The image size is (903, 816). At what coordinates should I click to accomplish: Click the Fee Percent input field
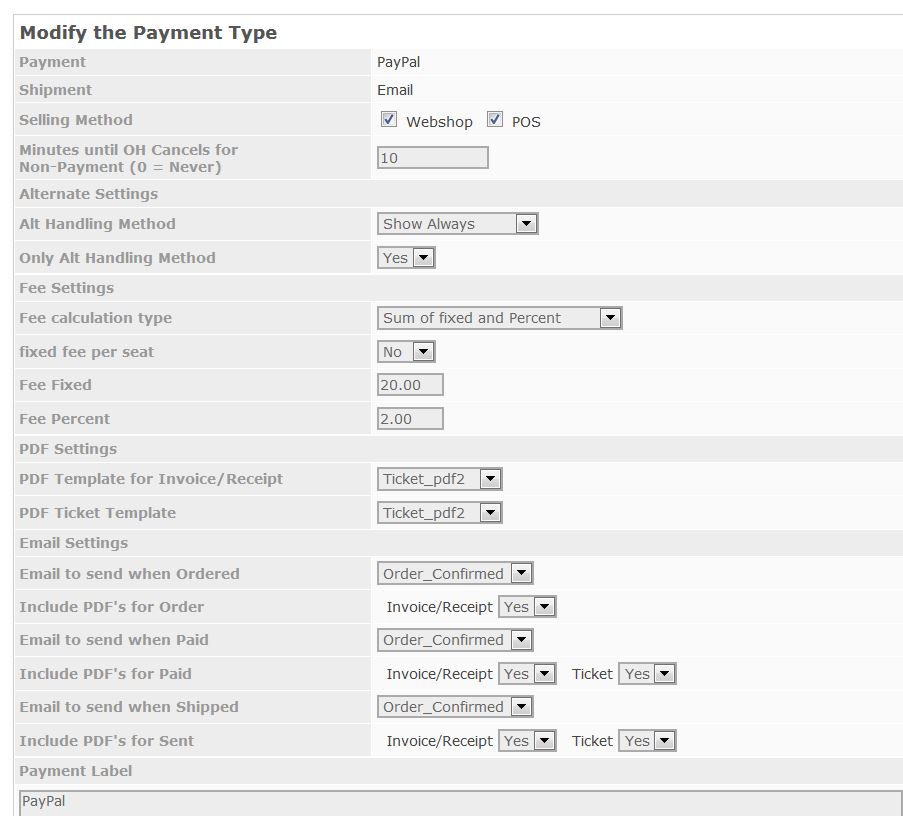click(410, 419)
